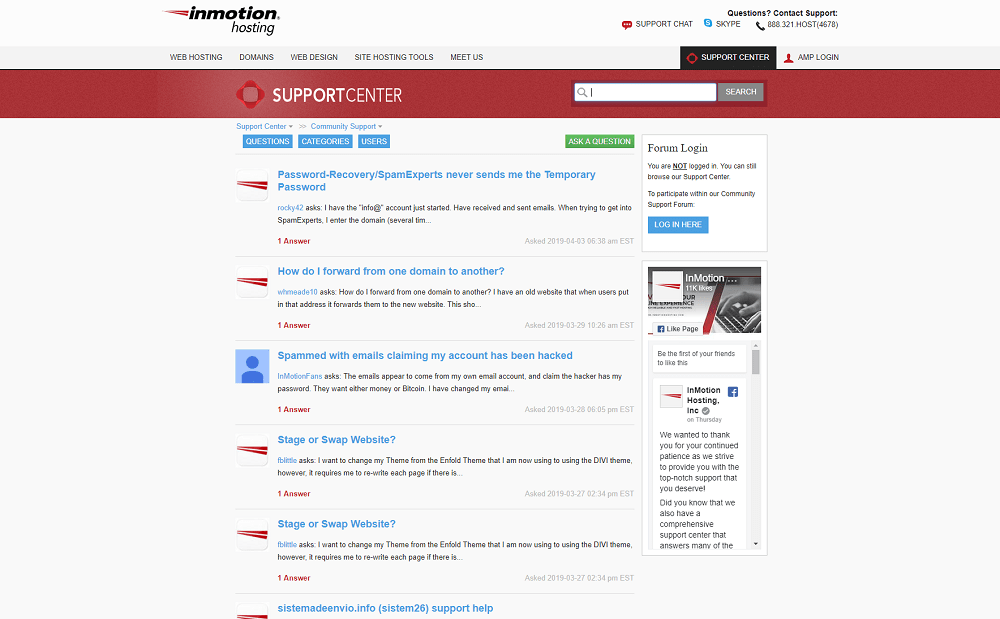Focus the support search input field
Image resolution: width=1000 pixels, height=619 pixels.
(645, 92)
